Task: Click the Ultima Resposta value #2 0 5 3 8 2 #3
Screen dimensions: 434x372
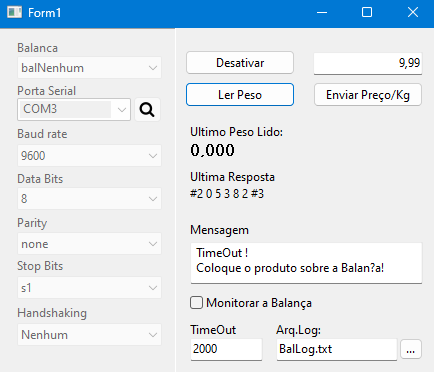Action: pyautogui.click(x=227, y=194)
